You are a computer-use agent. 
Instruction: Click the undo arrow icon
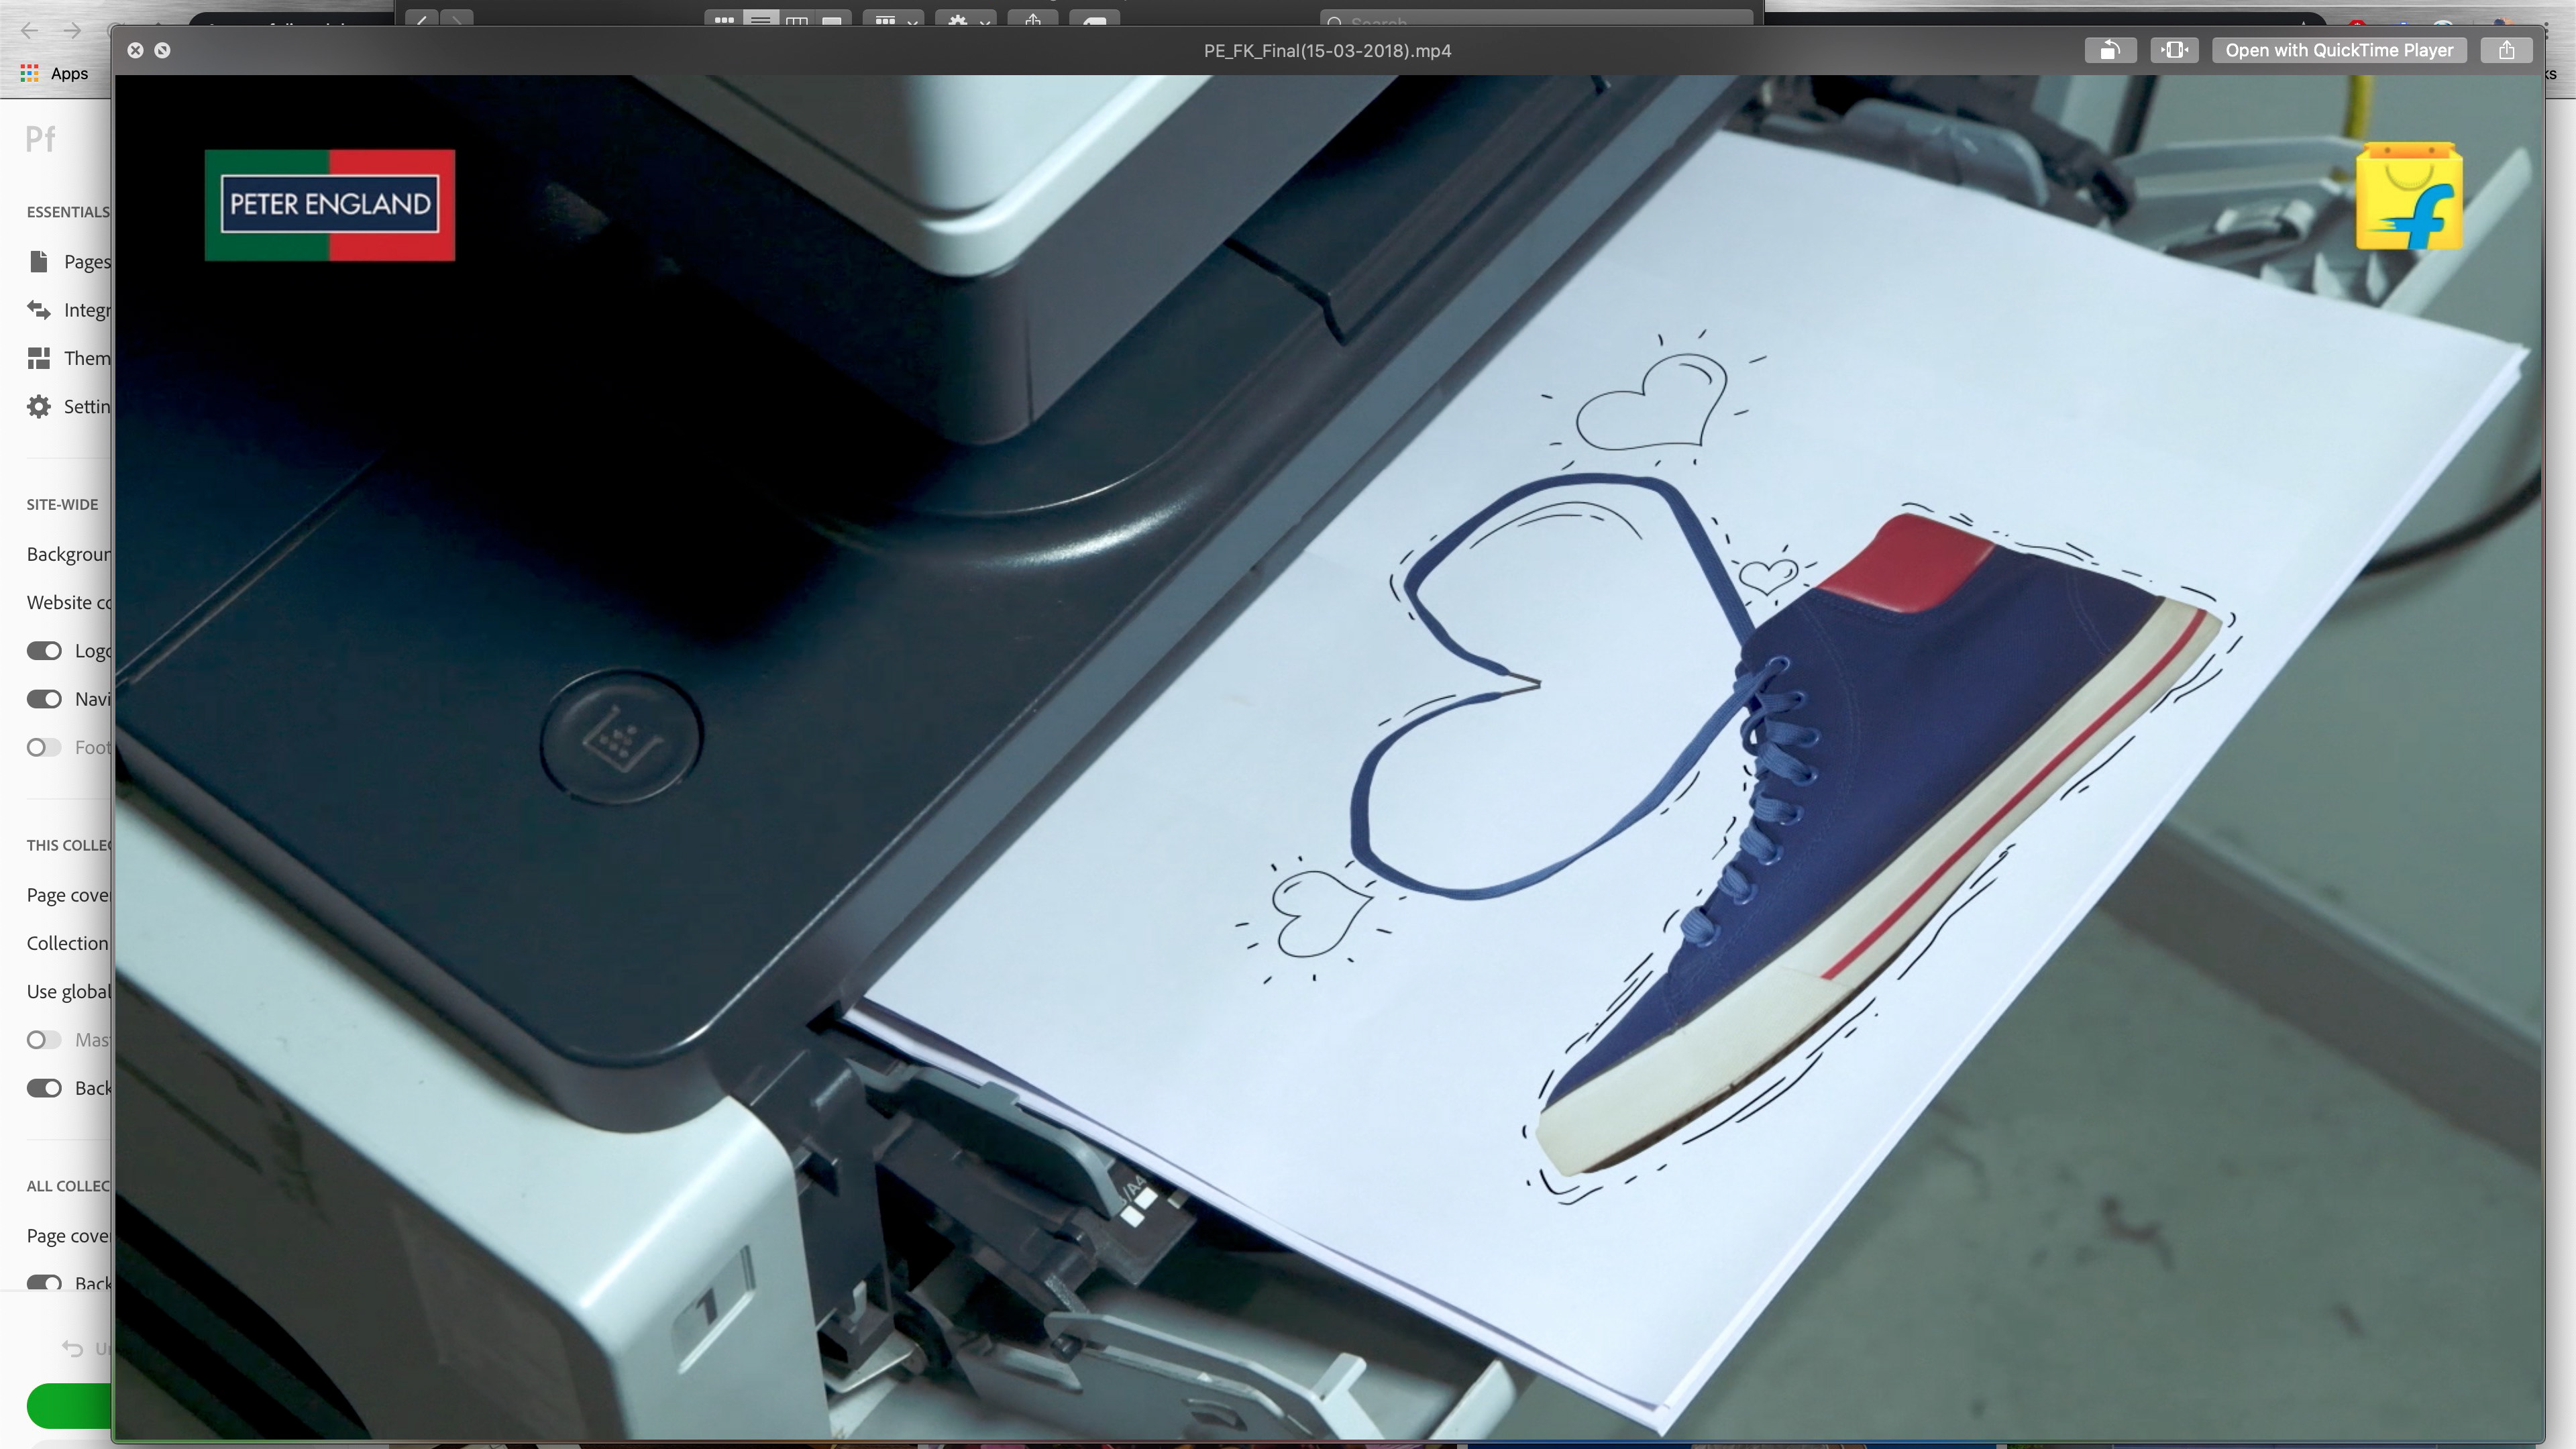coord(72,1348)
